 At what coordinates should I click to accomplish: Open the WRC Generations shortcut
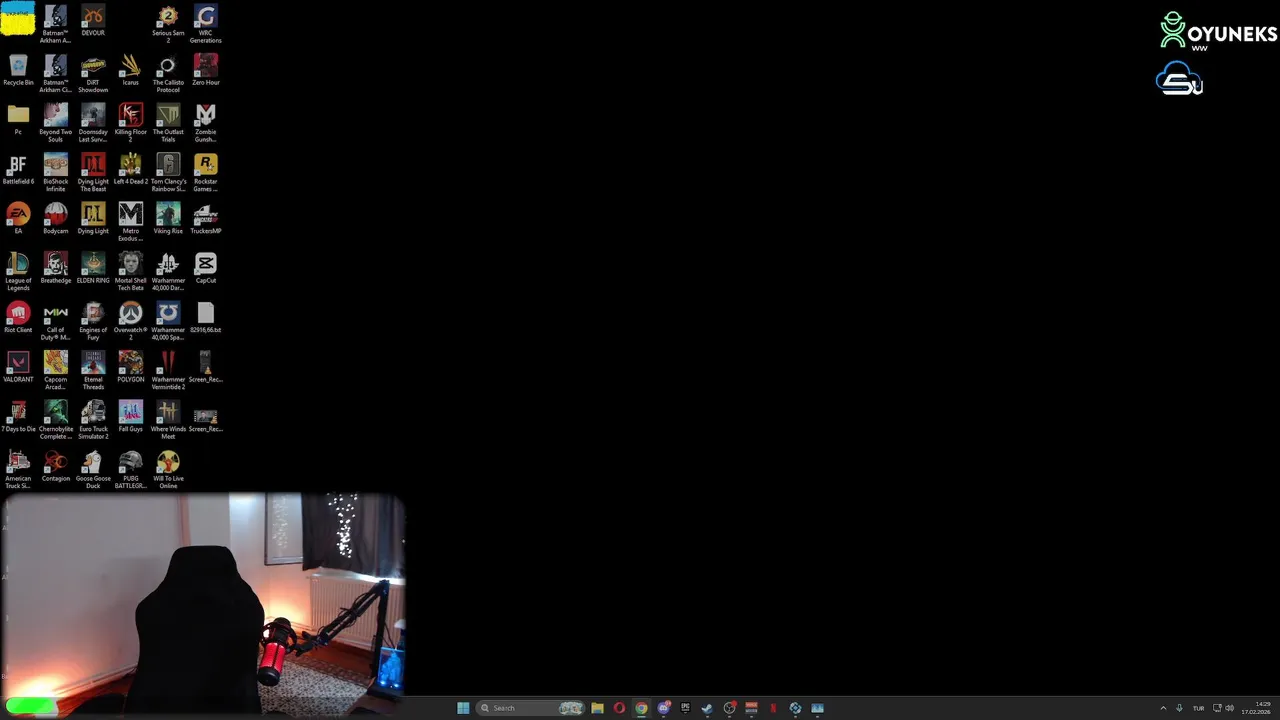(x=205, y=24)
